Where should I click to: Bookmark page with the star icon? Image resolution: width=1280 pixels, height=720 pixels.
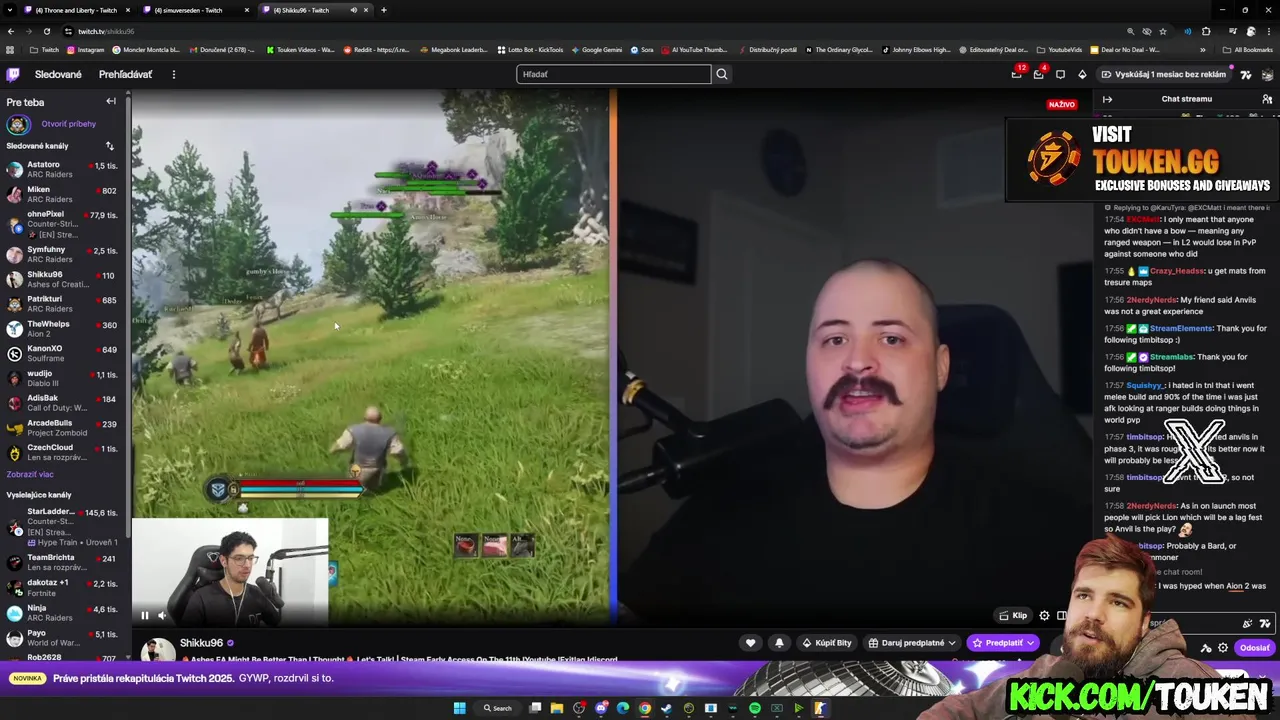tap(1163, 31)
